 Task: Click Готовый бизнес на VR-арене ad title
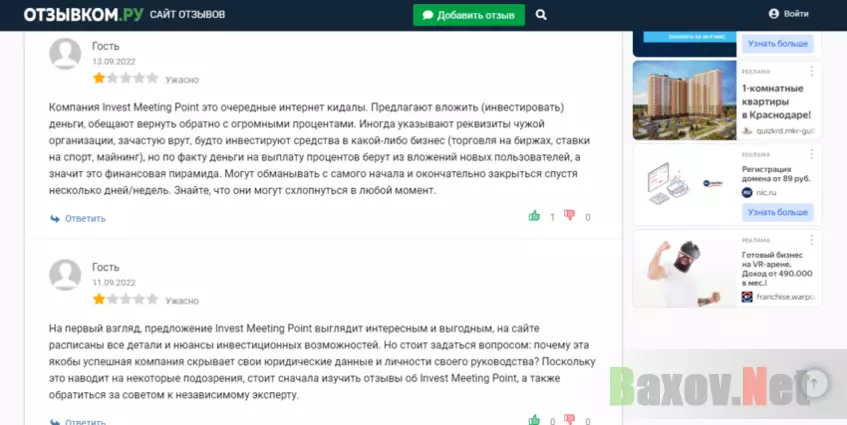point(777,269)
